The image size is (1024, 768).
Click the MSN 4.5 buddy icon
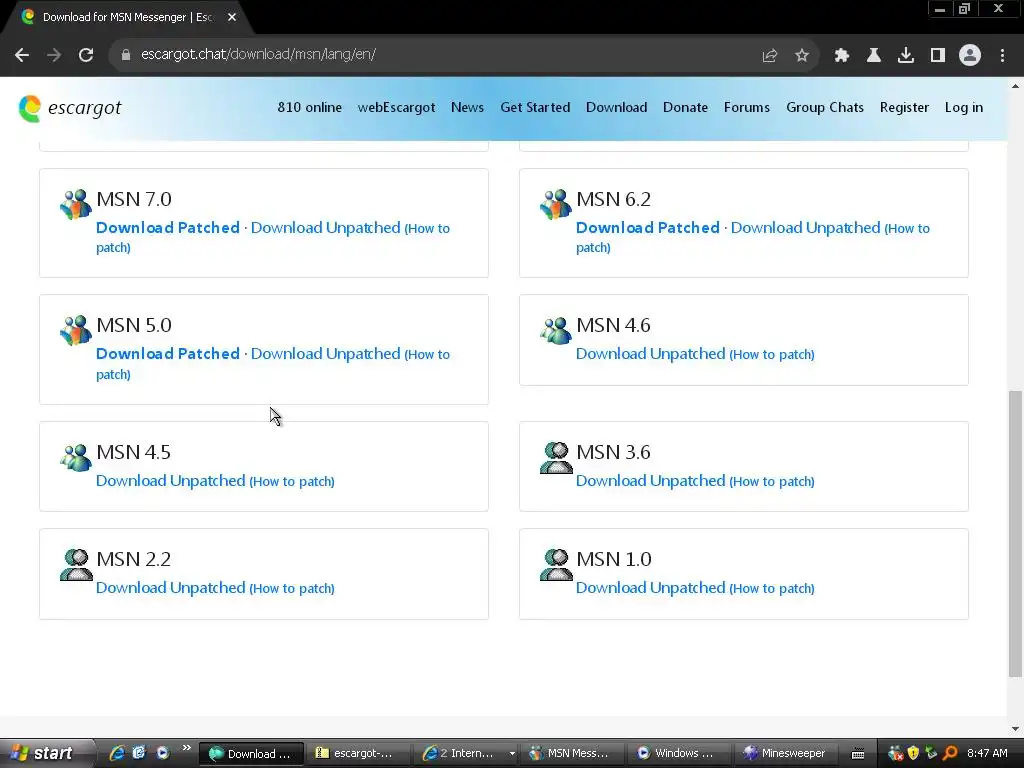[76, 457]
